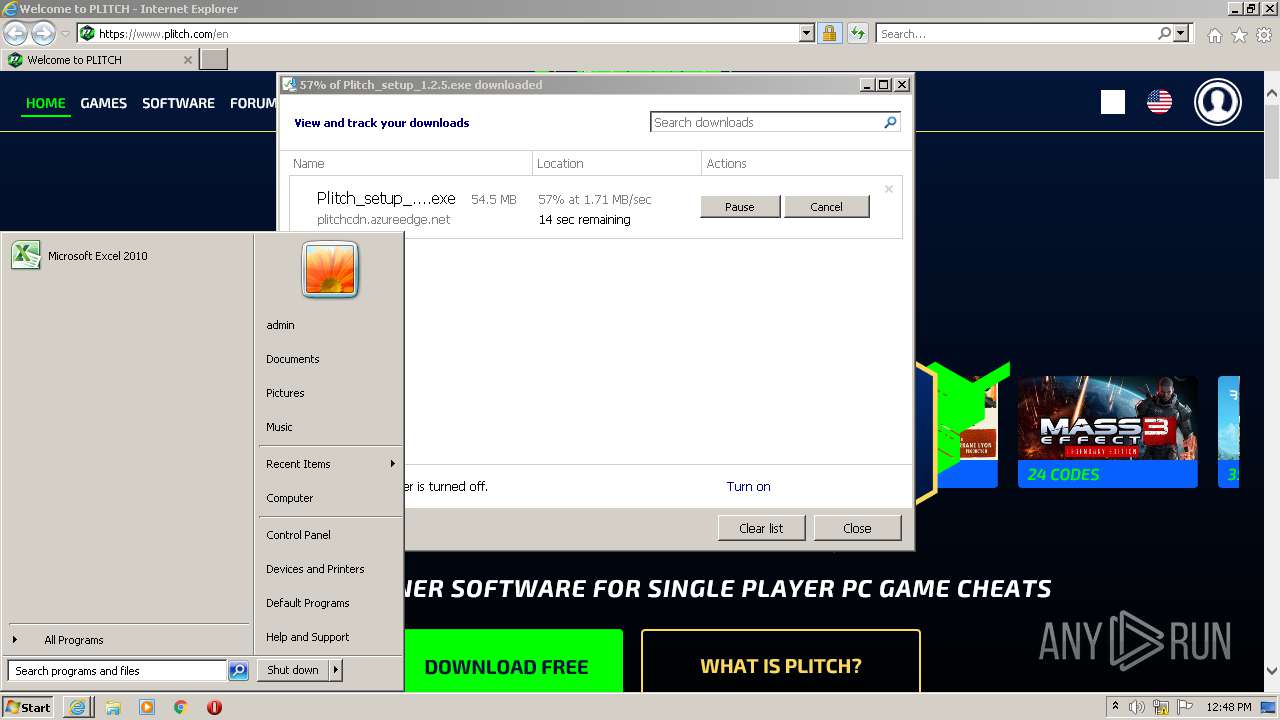Click the Search downloads input field
This screenshot has width=1280, height=720.
(x=766, y=122)
